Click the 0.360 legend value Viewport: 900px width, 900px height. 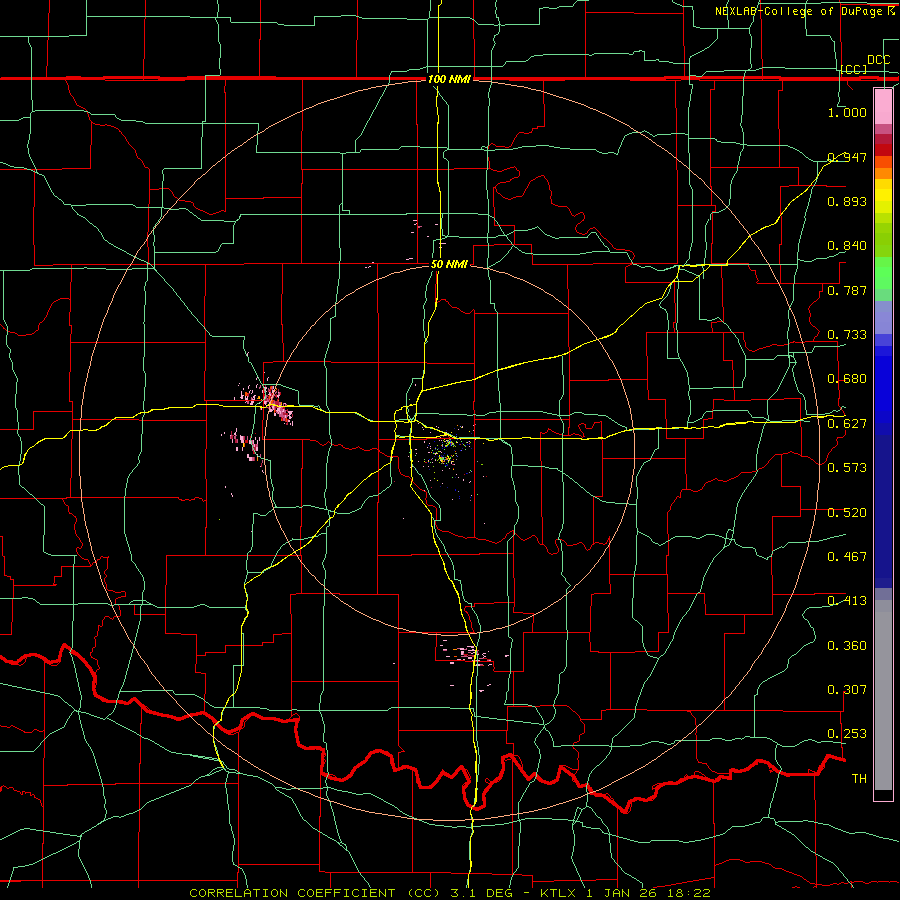(x=847, y=646)
